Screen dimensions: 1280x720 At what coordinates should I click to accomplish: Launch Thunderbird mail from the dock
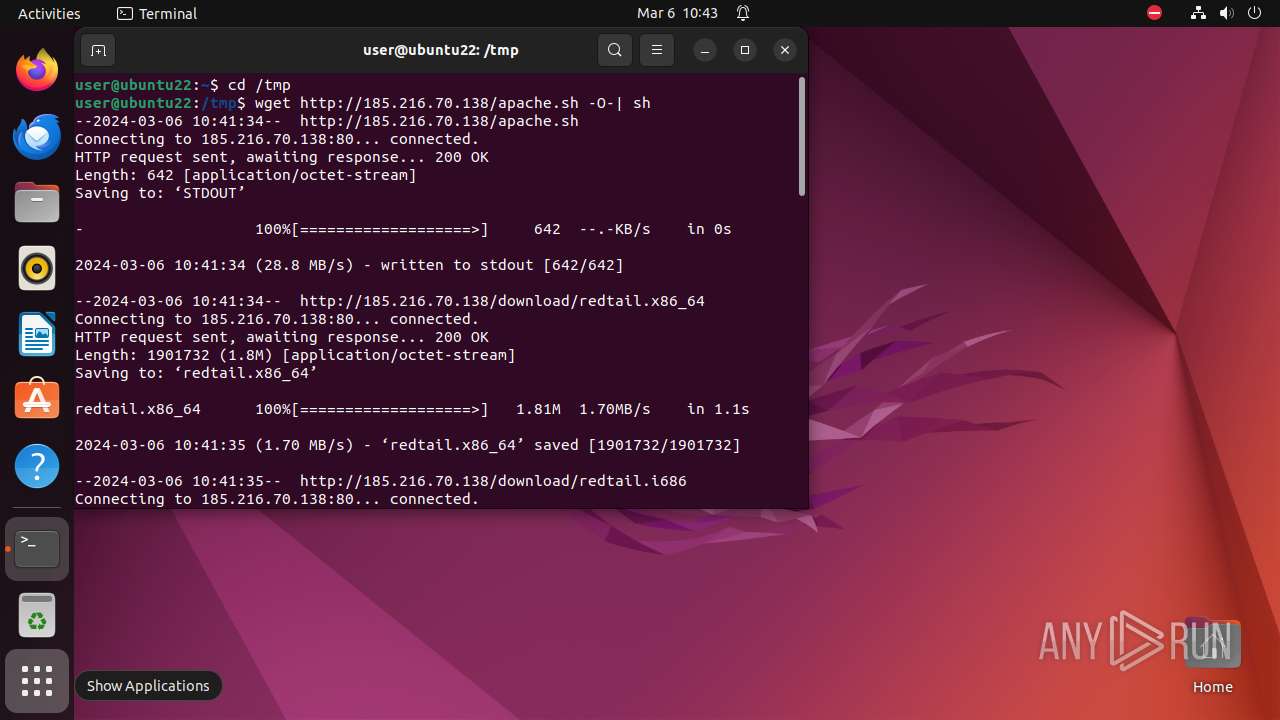[37, 136]
